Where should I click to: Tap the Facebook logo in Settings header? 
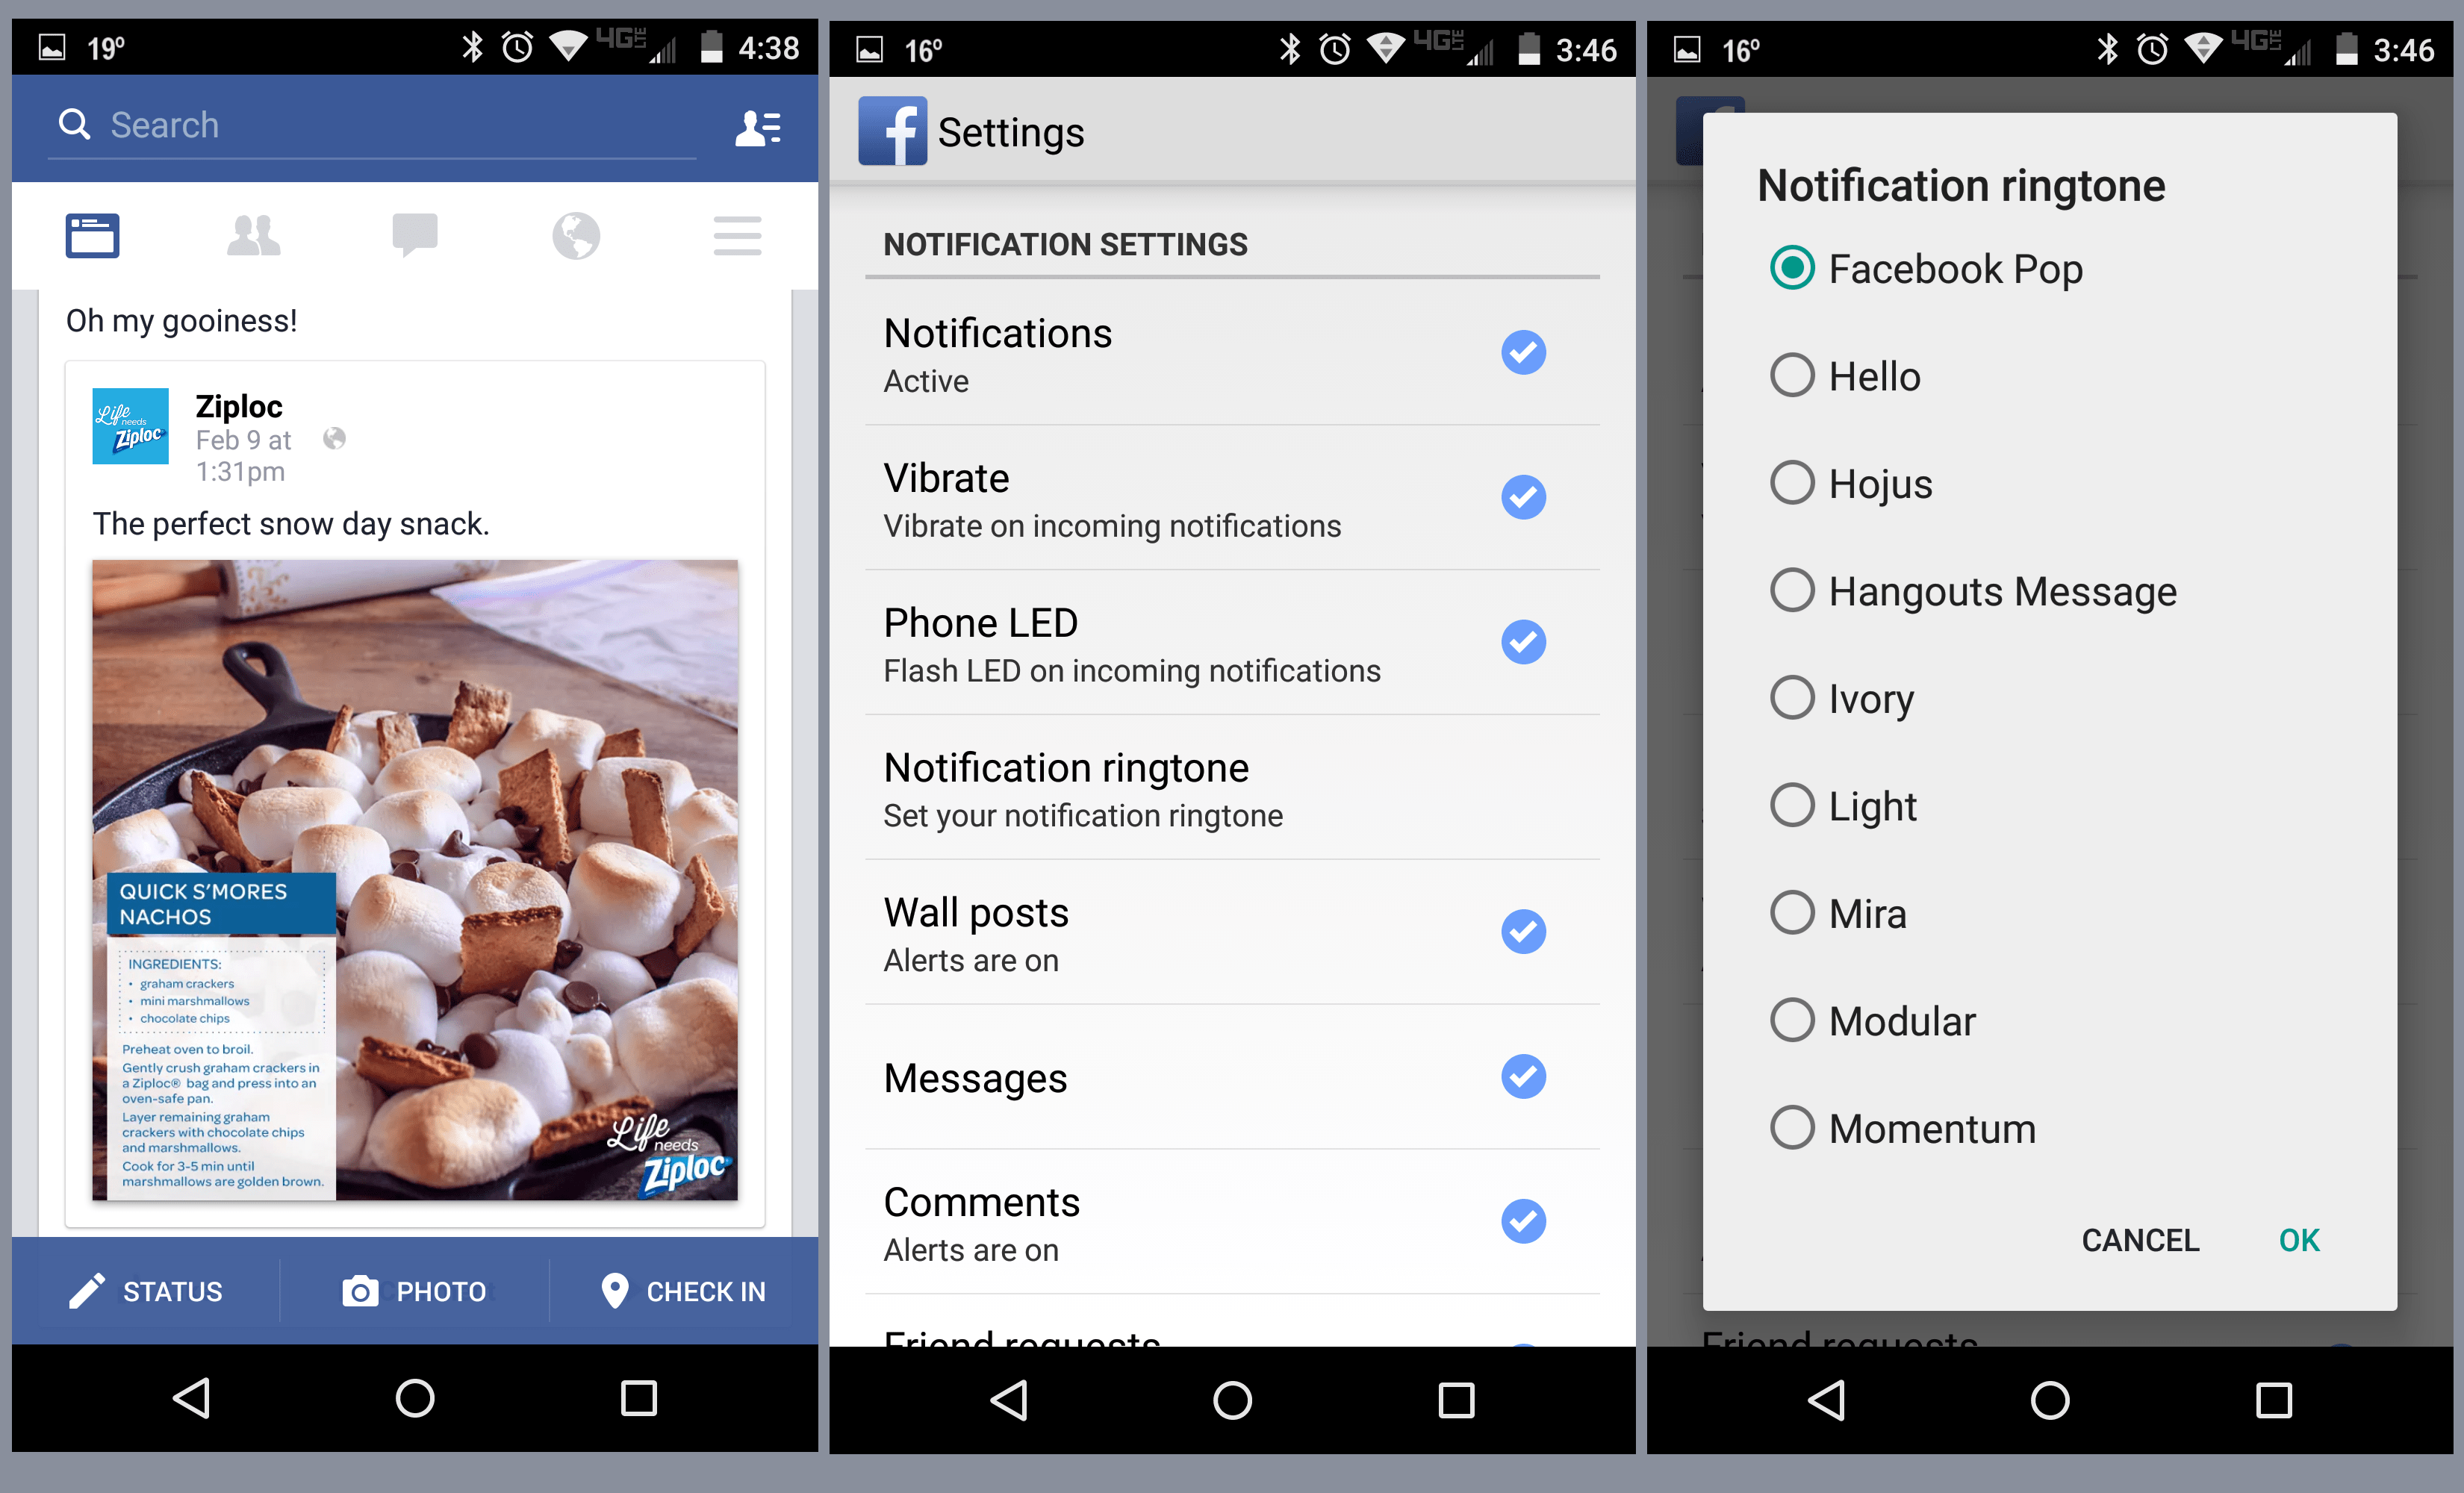(892, 131)
